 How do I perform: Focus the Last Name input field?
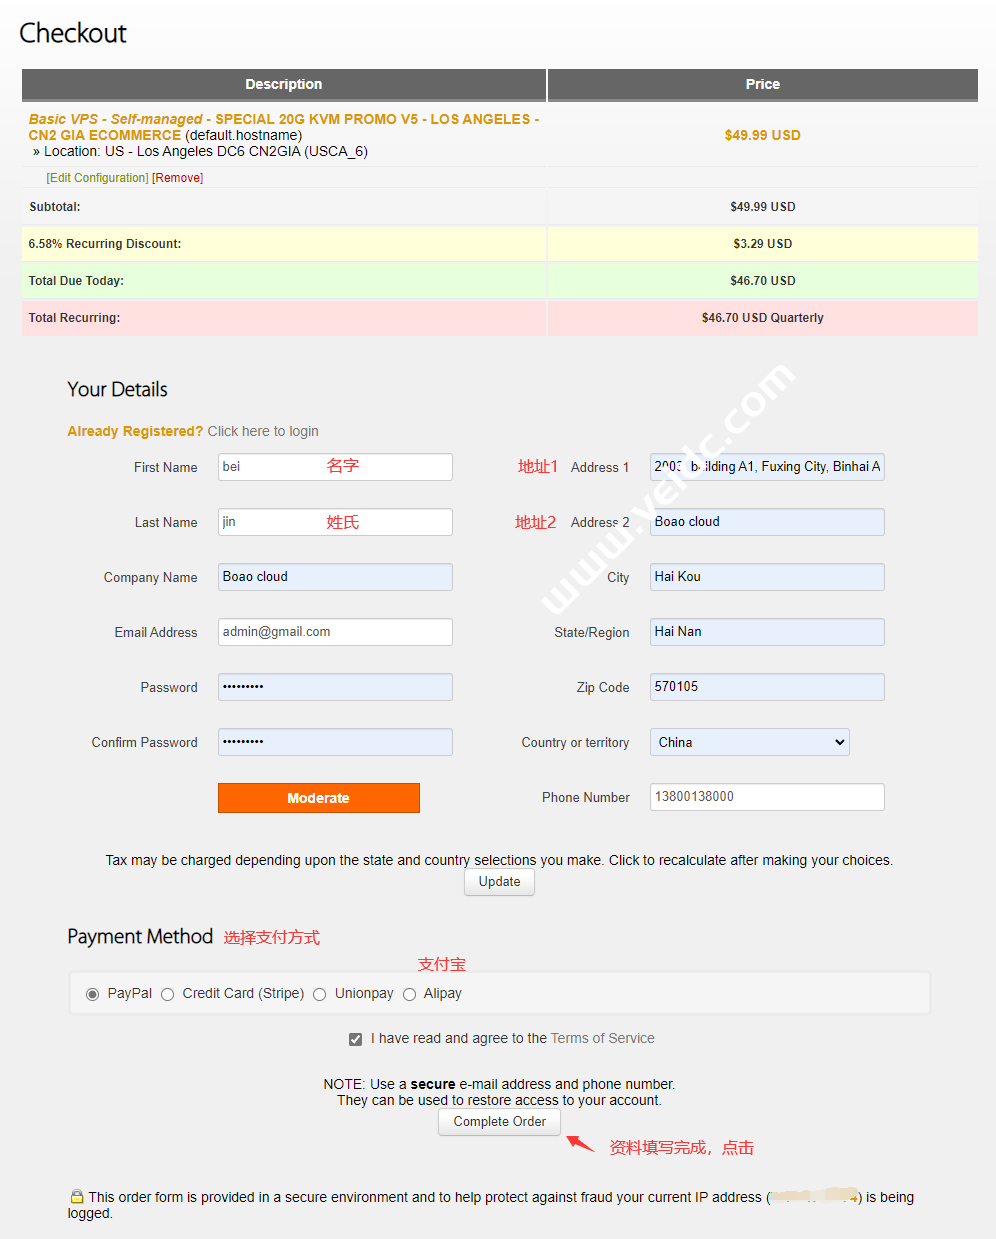point(335,522)
